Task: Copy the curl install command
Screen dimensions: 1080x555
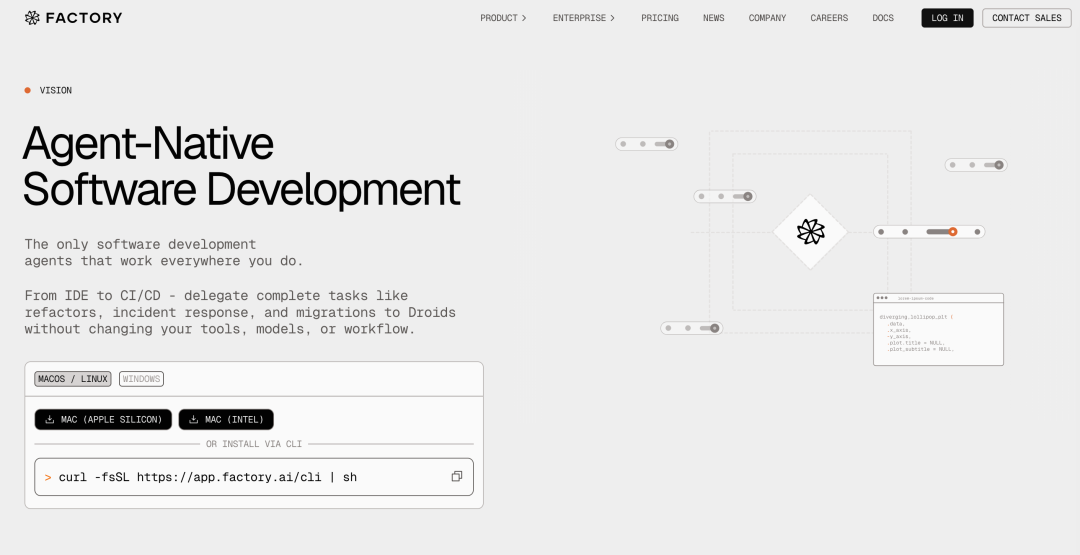Action: click(456, 477)
